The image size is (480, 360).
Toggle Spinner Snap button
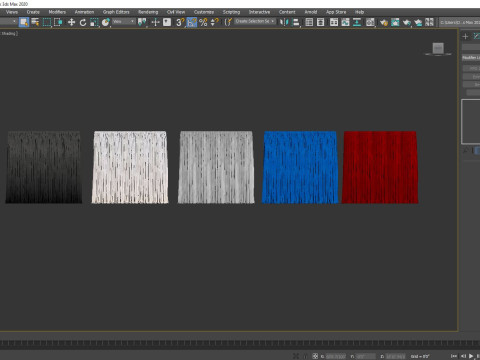click(215, 22)
